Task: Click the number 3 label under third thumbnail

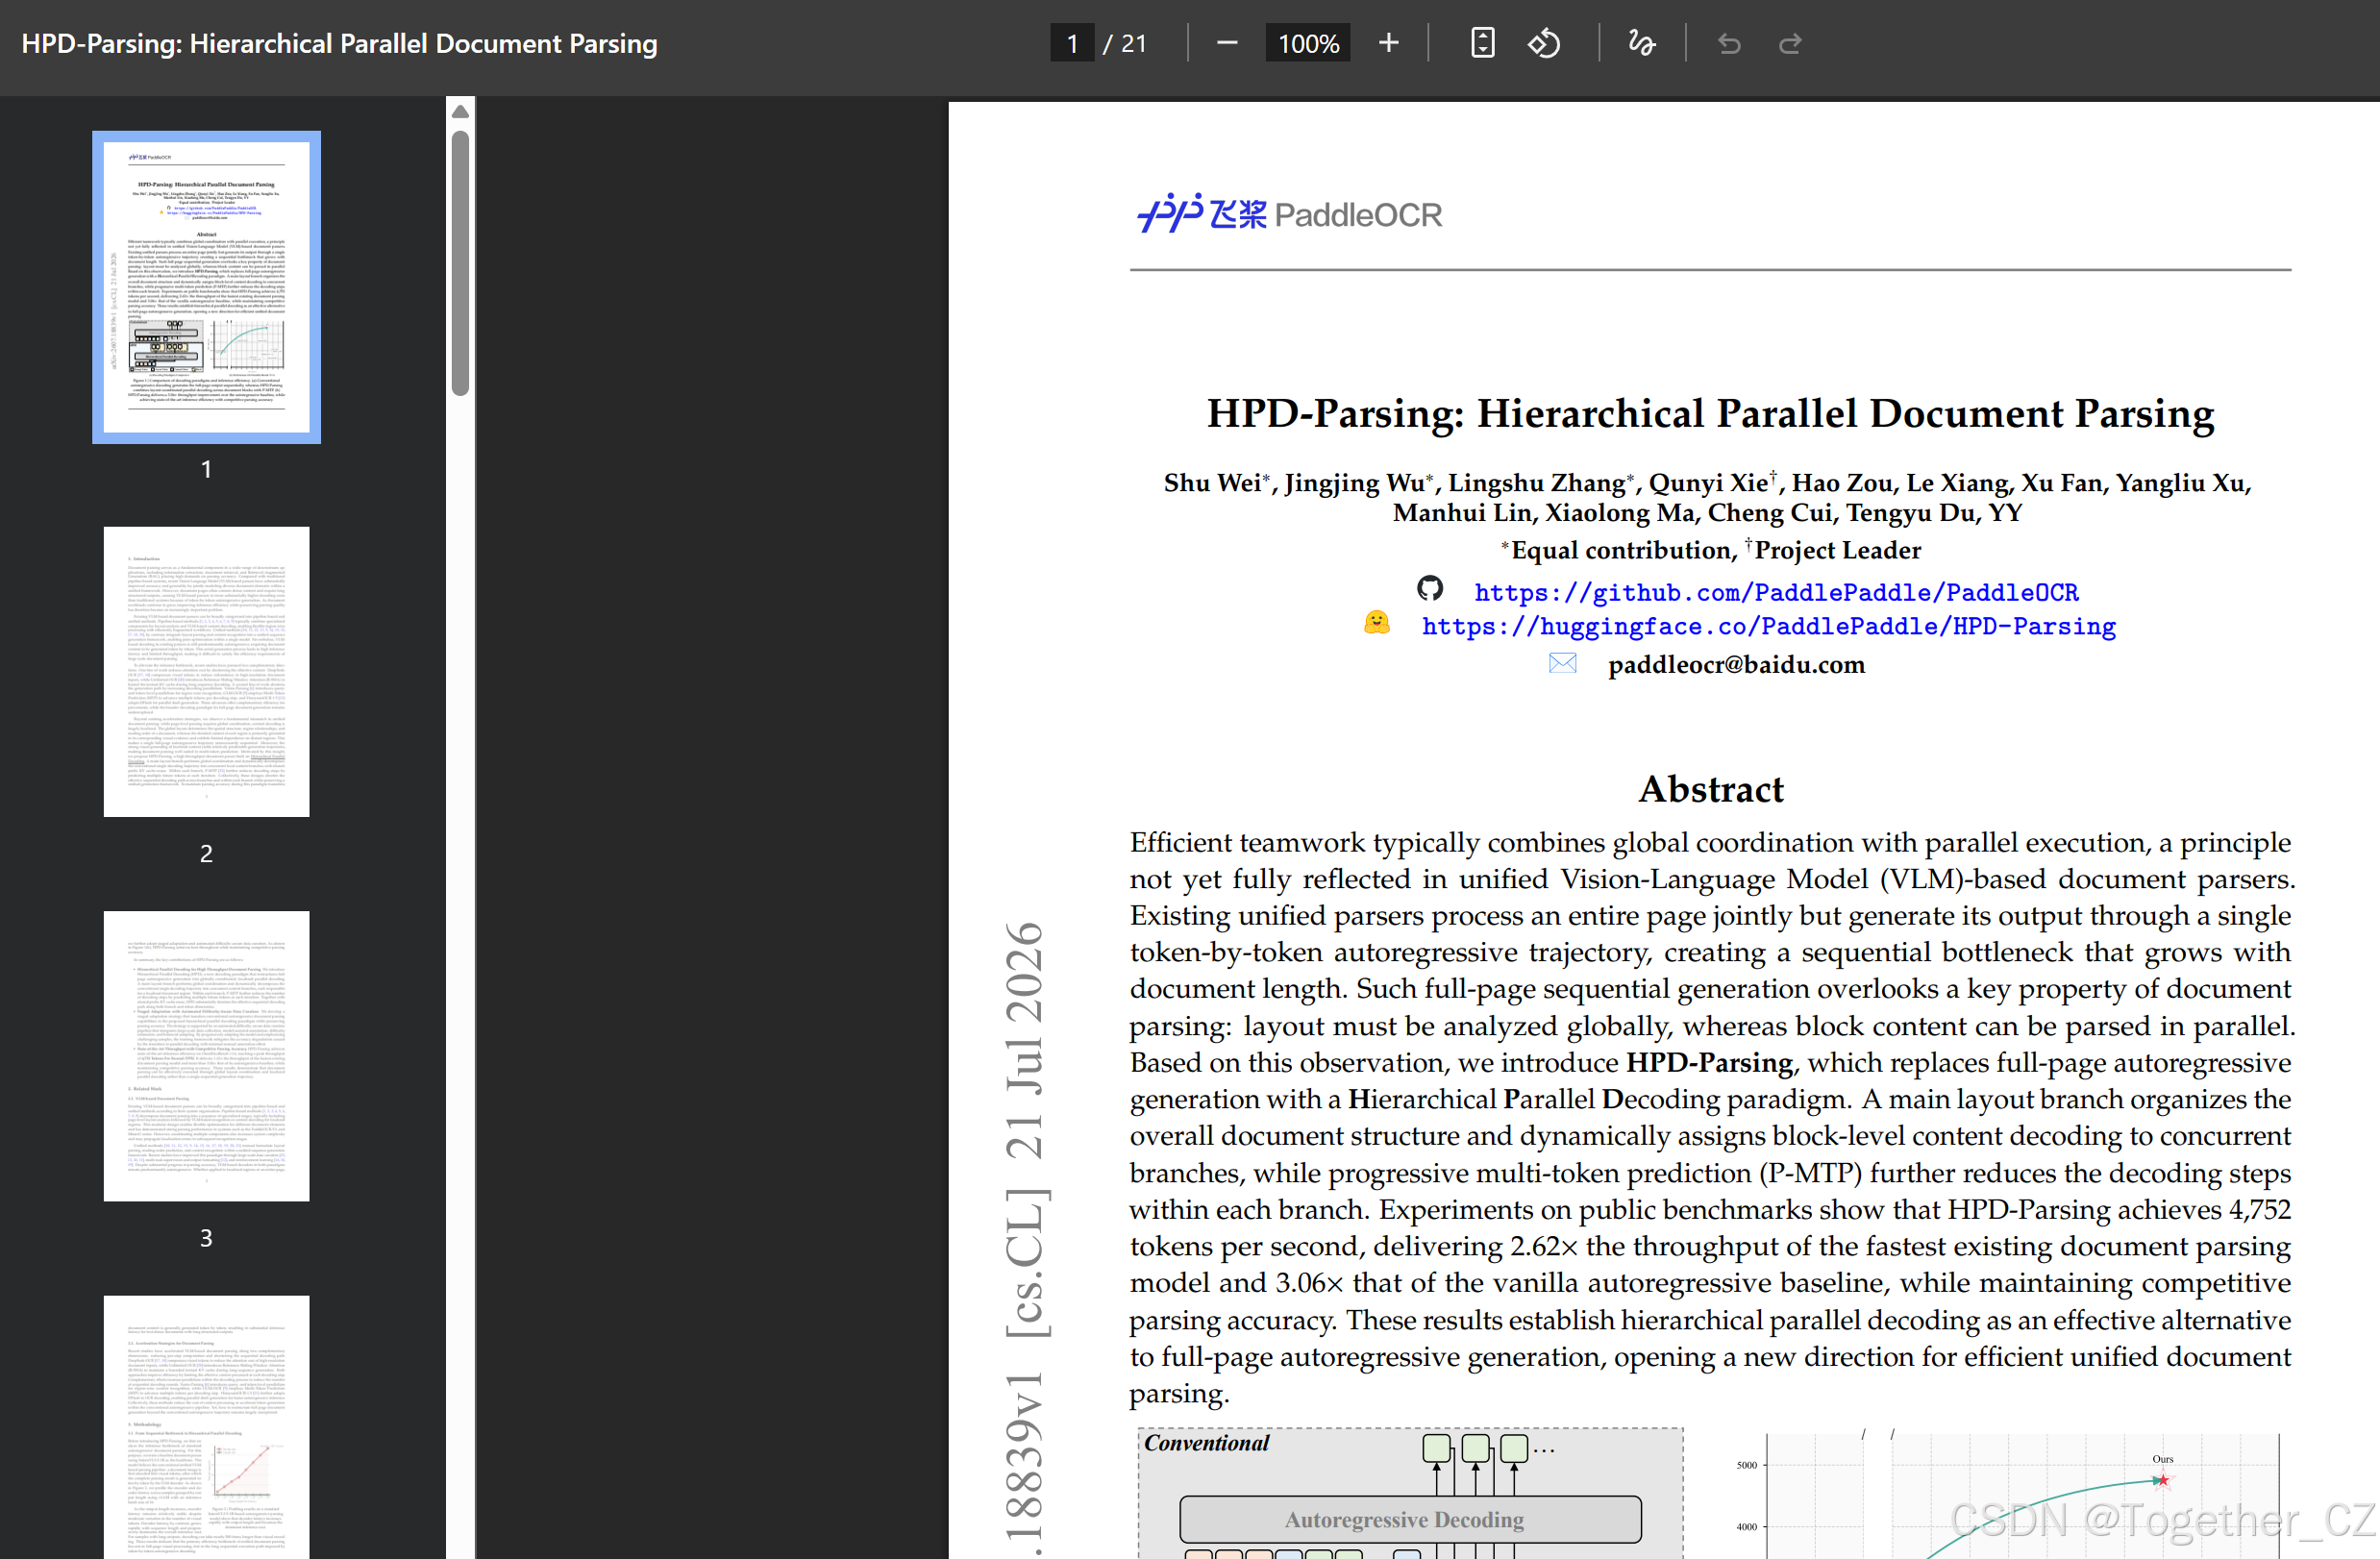Action: [x=206, y=1238]
